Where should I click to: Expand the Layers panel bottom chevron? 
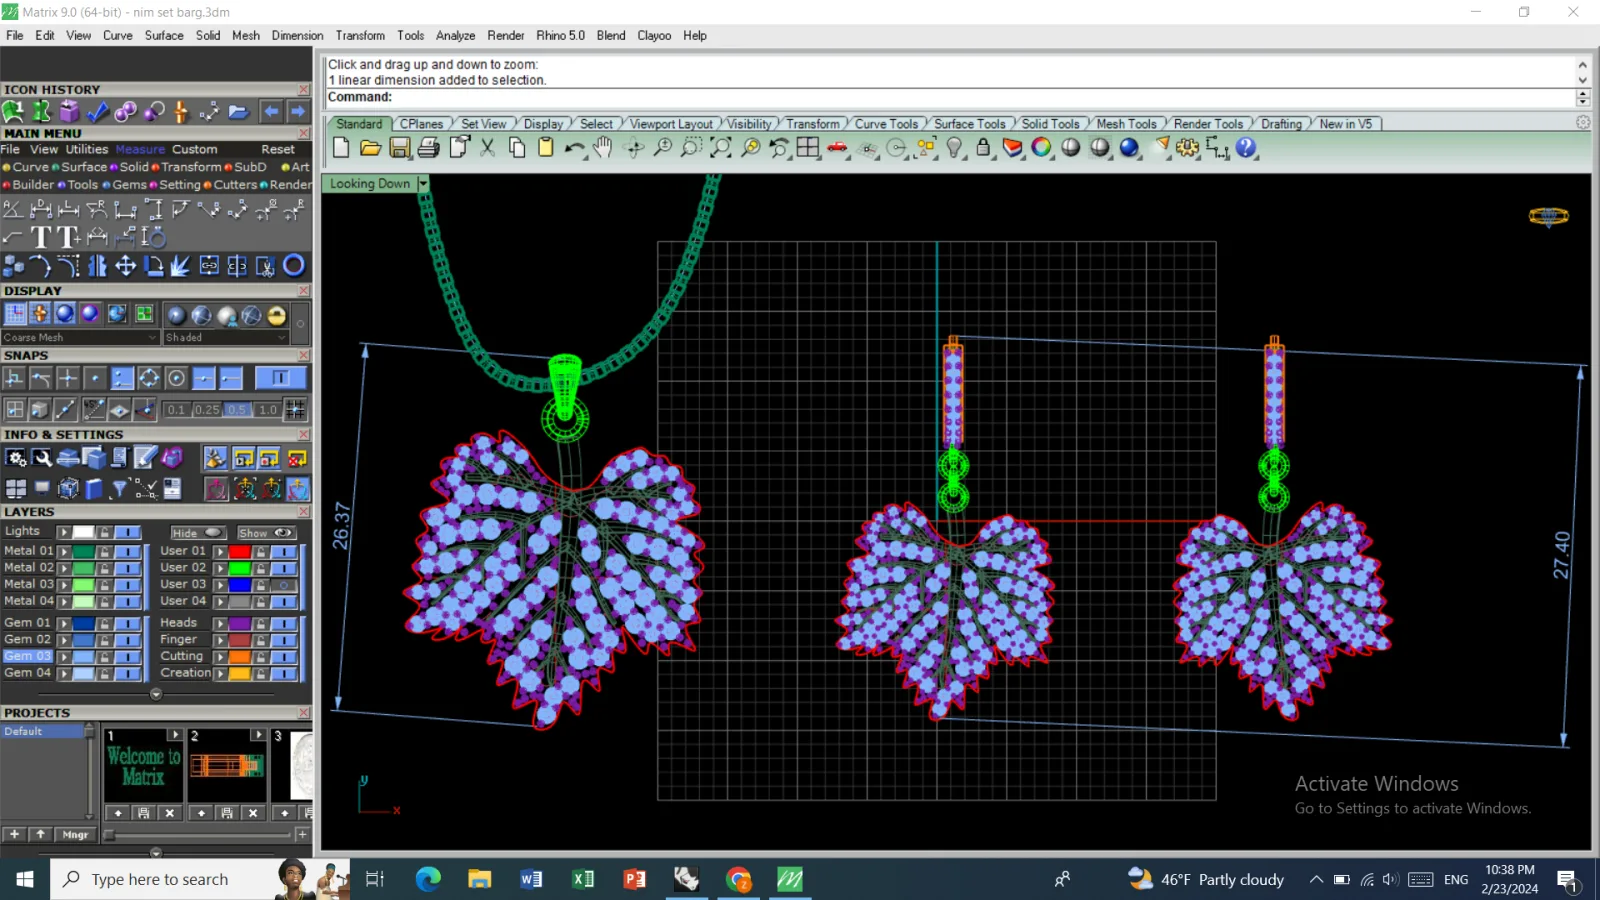[x=156, y=694]
